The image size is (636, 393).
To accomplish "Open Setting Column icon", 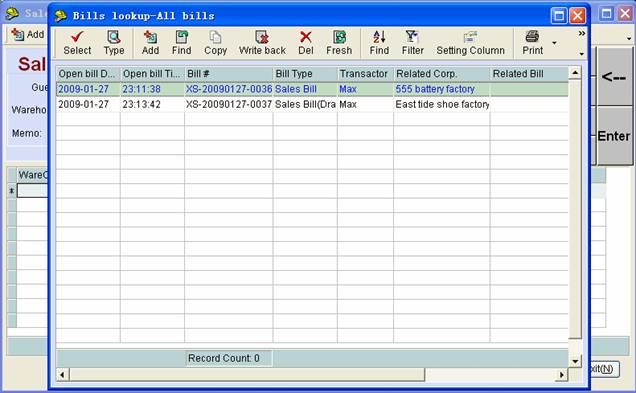I will (470, 37).
